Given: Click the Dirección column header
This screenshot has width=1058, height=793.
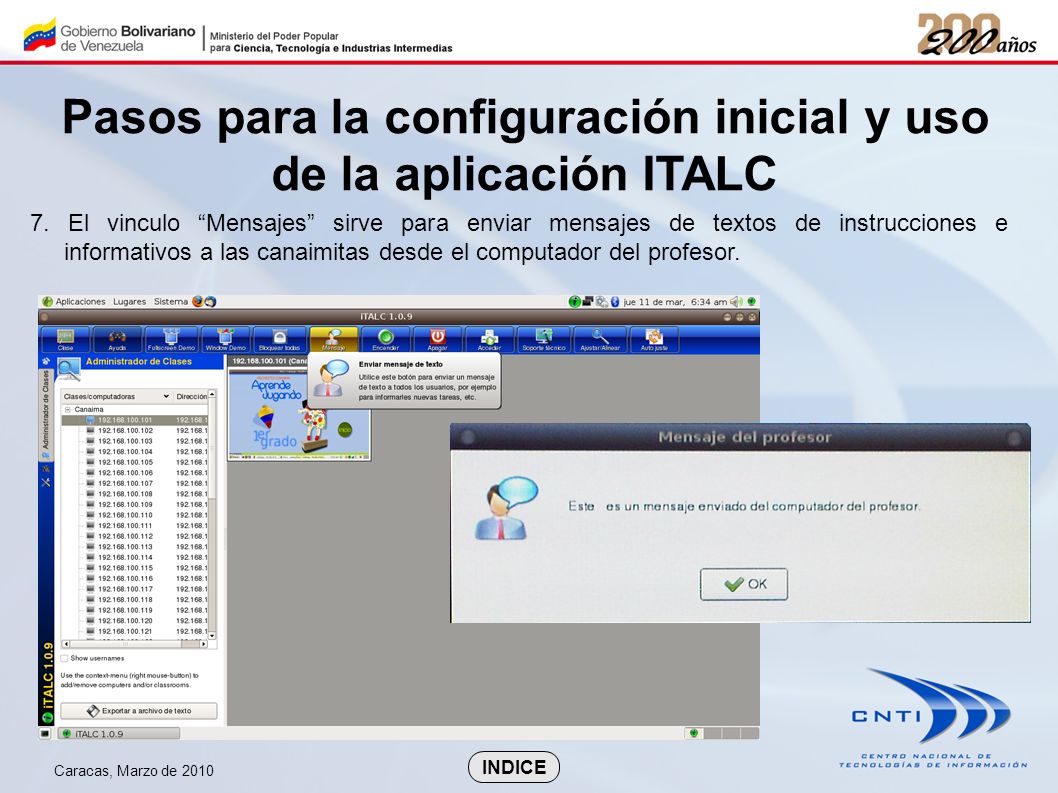Looking at the screenshot, I should coord(192,396).
